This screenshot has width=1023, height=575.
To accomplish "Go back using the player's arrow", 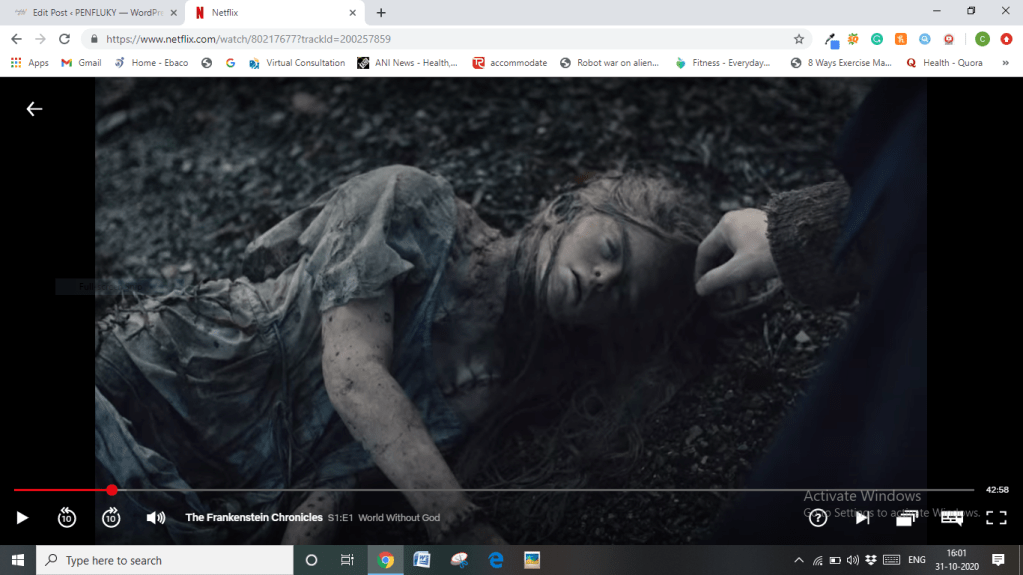I will (x=34, y=109).
